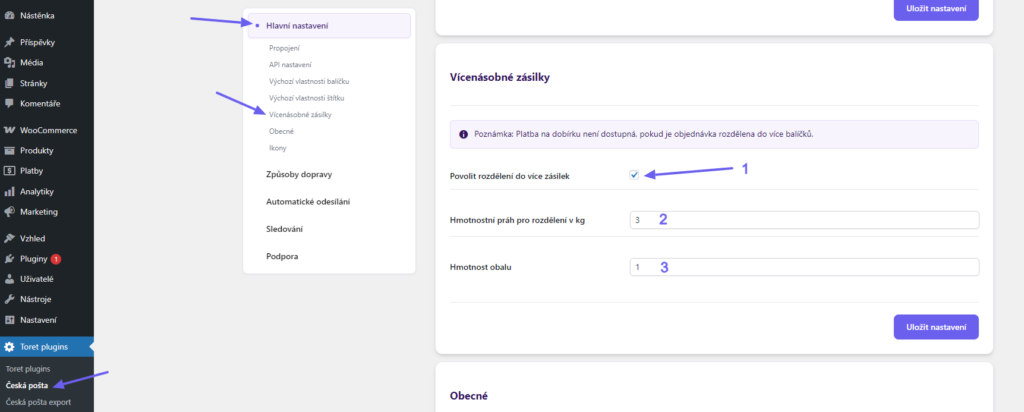Click Vícenásobné zásilky panel heading
Viewport: 1024px width, 412px height.
(500, 78)
